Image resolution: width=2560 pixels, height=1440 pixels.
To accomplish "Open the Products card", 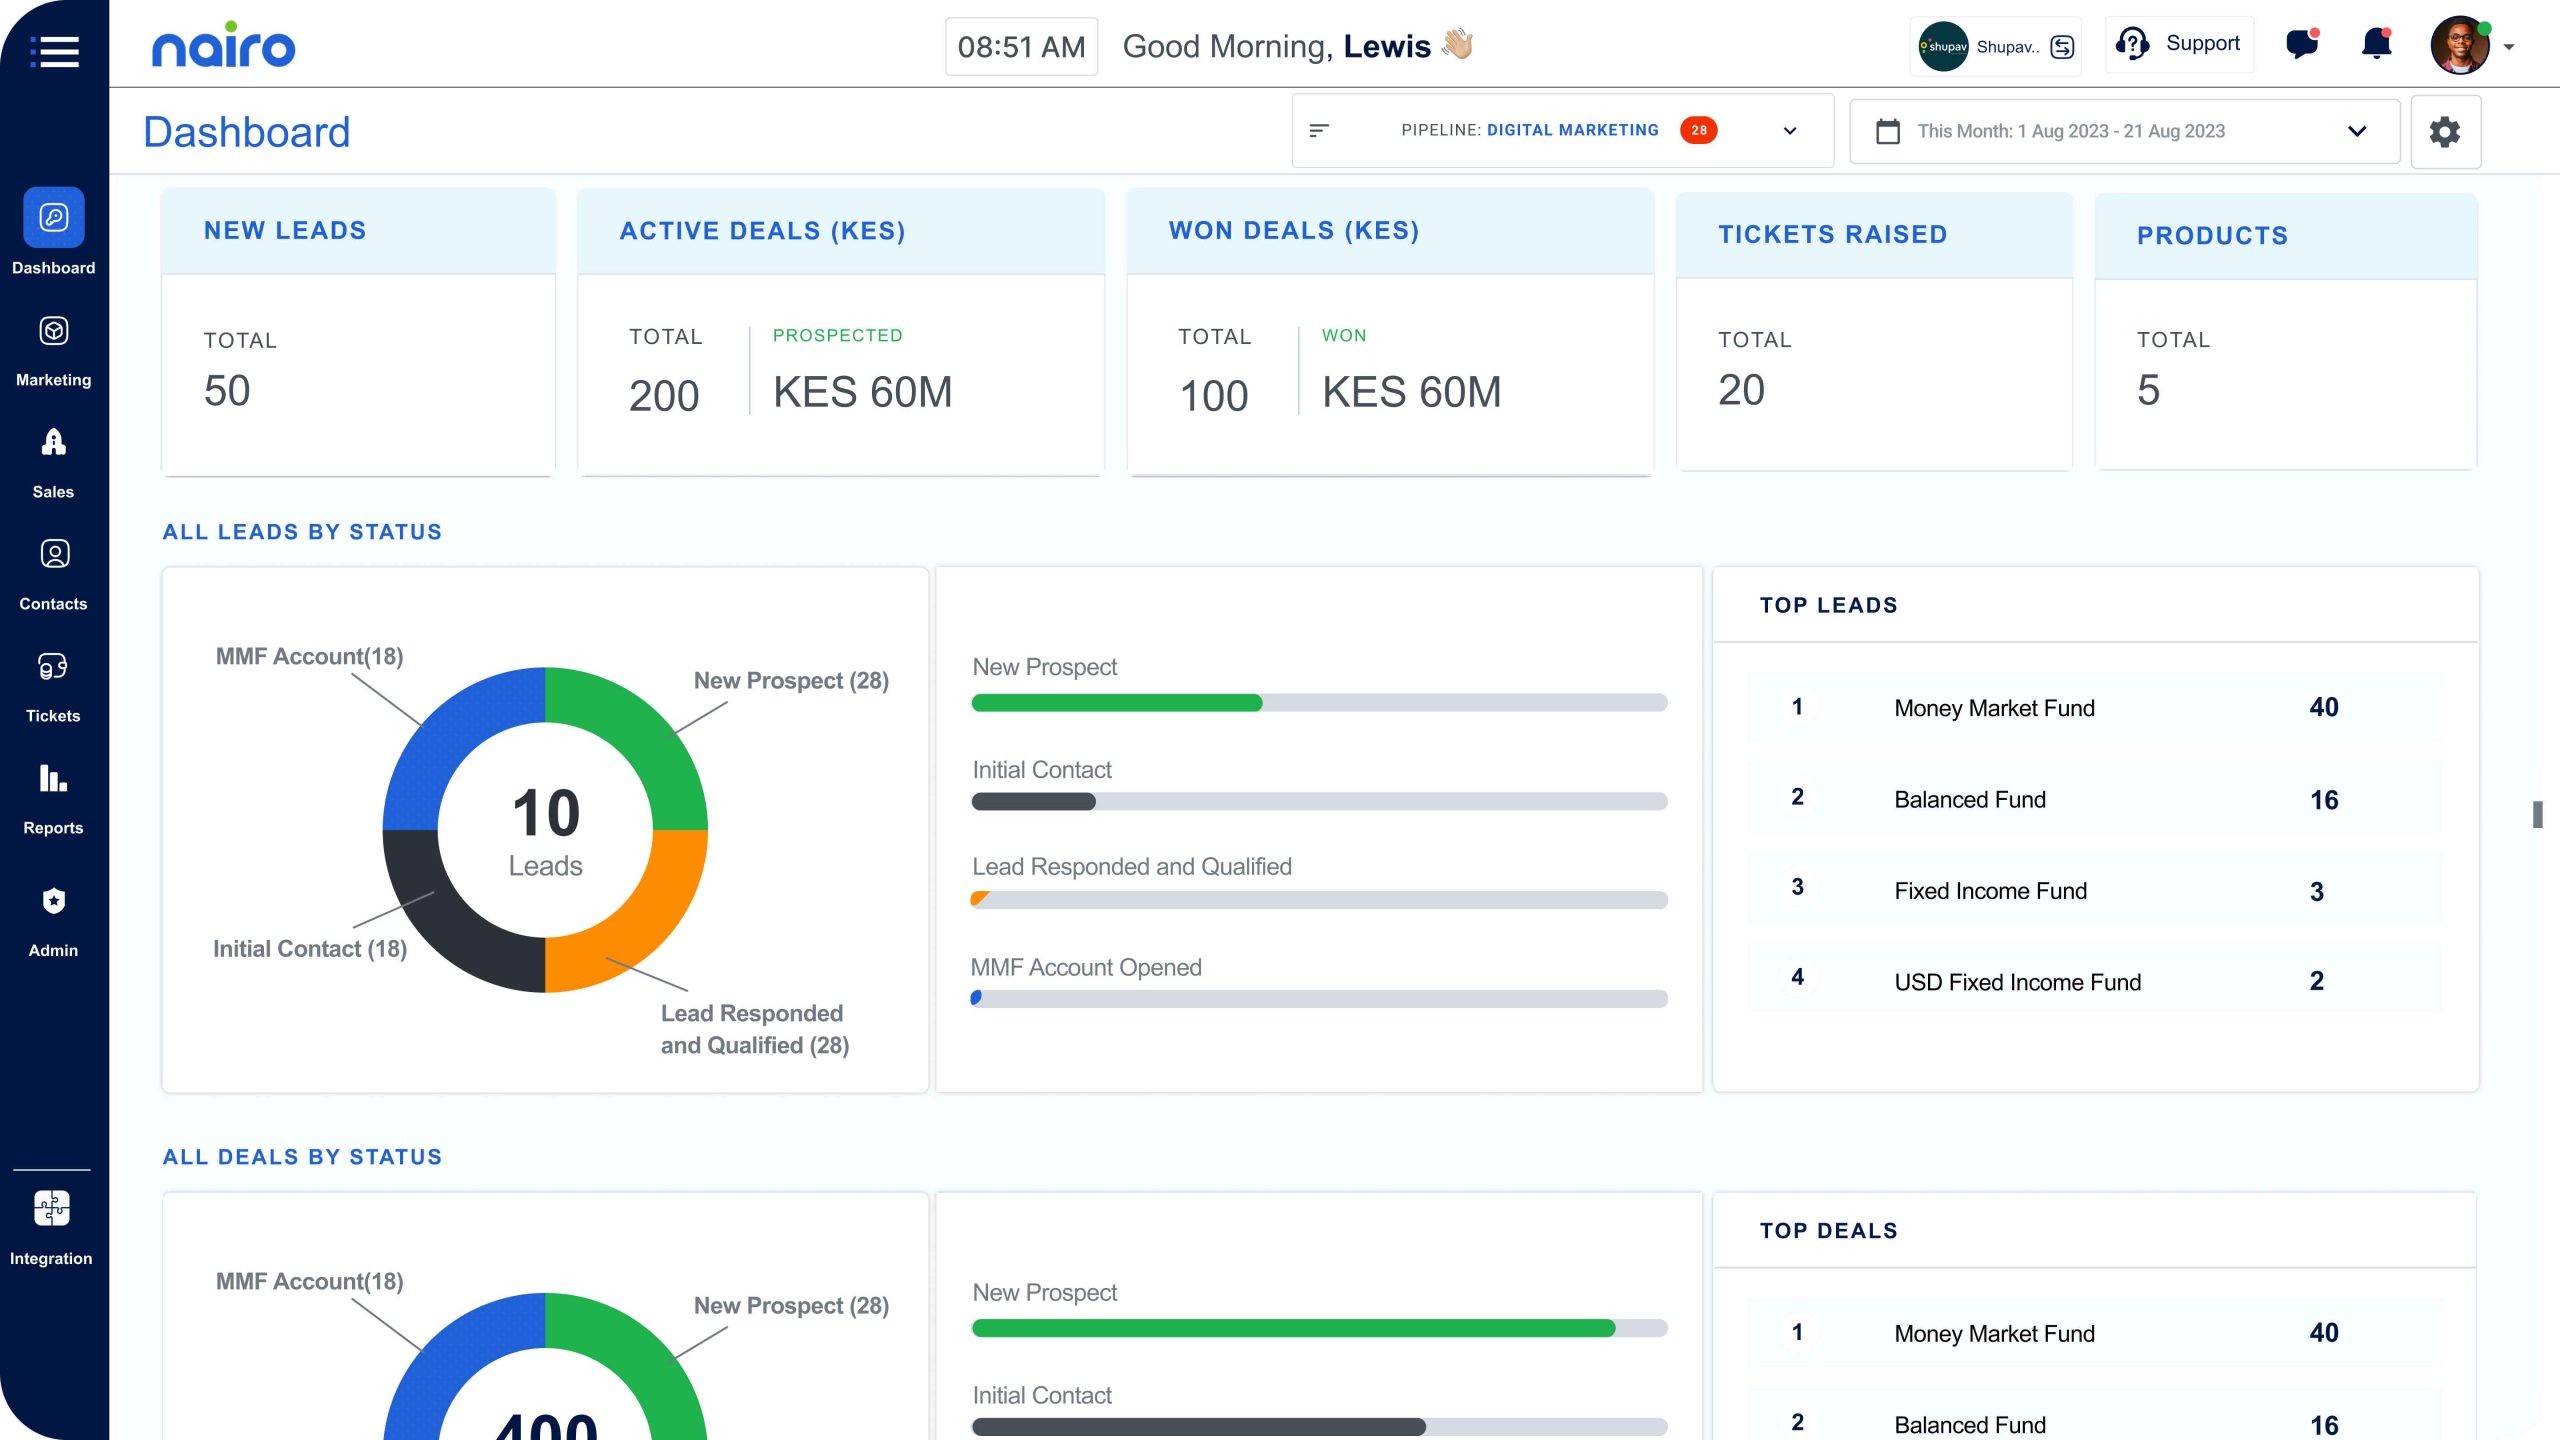I will [2286, 332].
